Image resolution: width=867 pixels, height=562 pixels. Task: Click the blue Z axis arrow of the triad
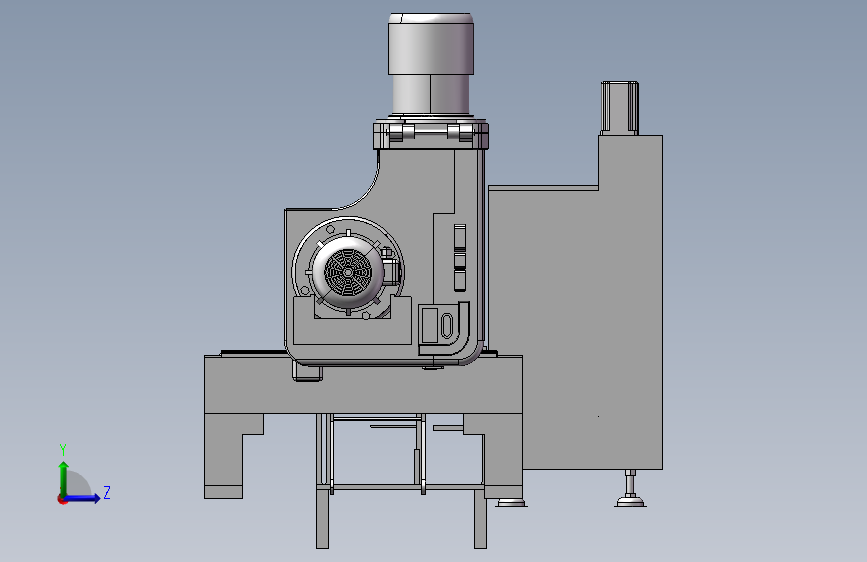(84, 498)
